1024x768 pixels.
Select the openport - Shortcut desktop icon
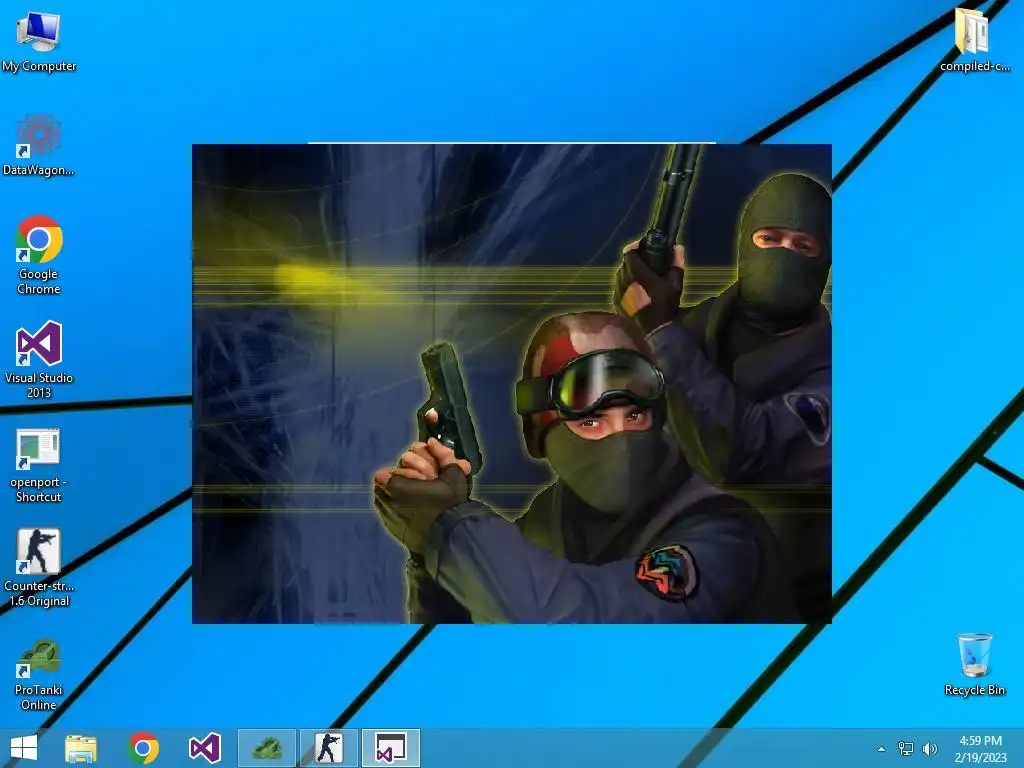point(39,465)
